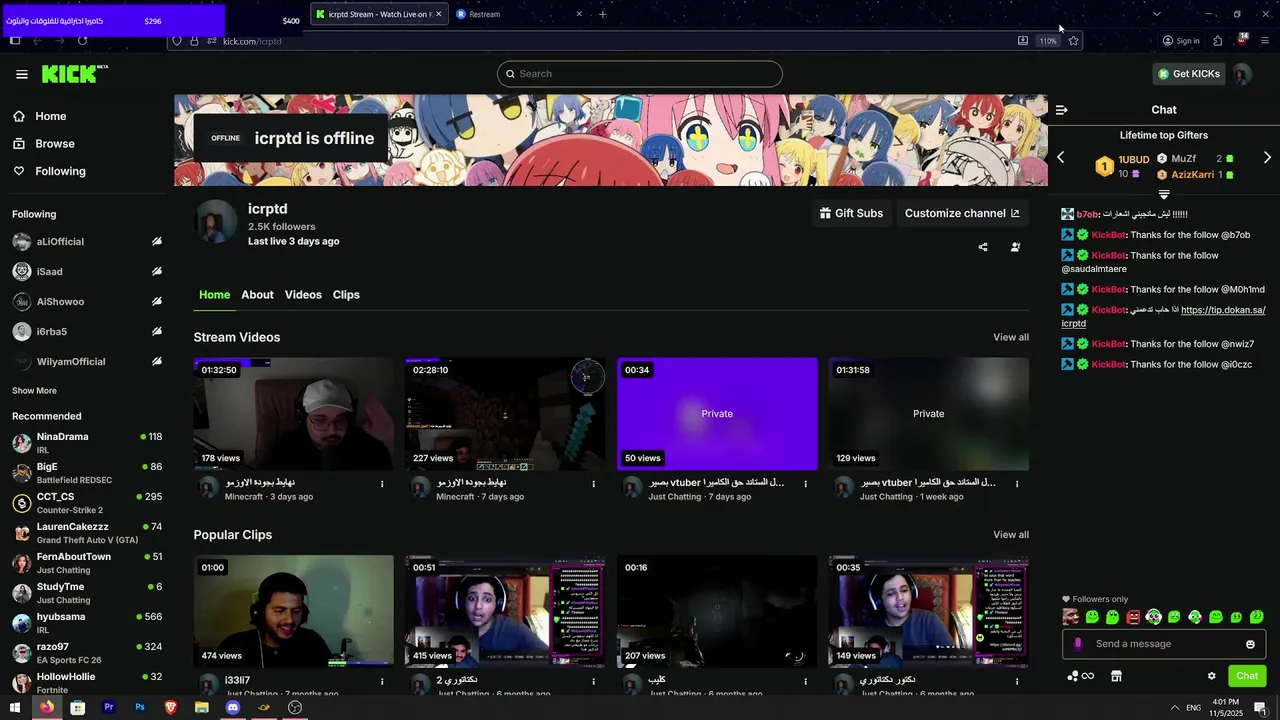Collapse the top gifters section
This screenshot has width=1280, height=720.
click(1164, 194)
